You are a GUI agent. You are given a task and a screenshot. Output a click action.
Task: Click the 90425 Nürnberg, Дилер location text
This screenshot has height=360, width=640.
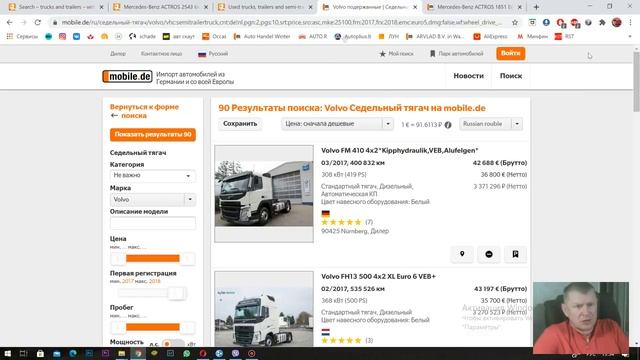point(355,231)
